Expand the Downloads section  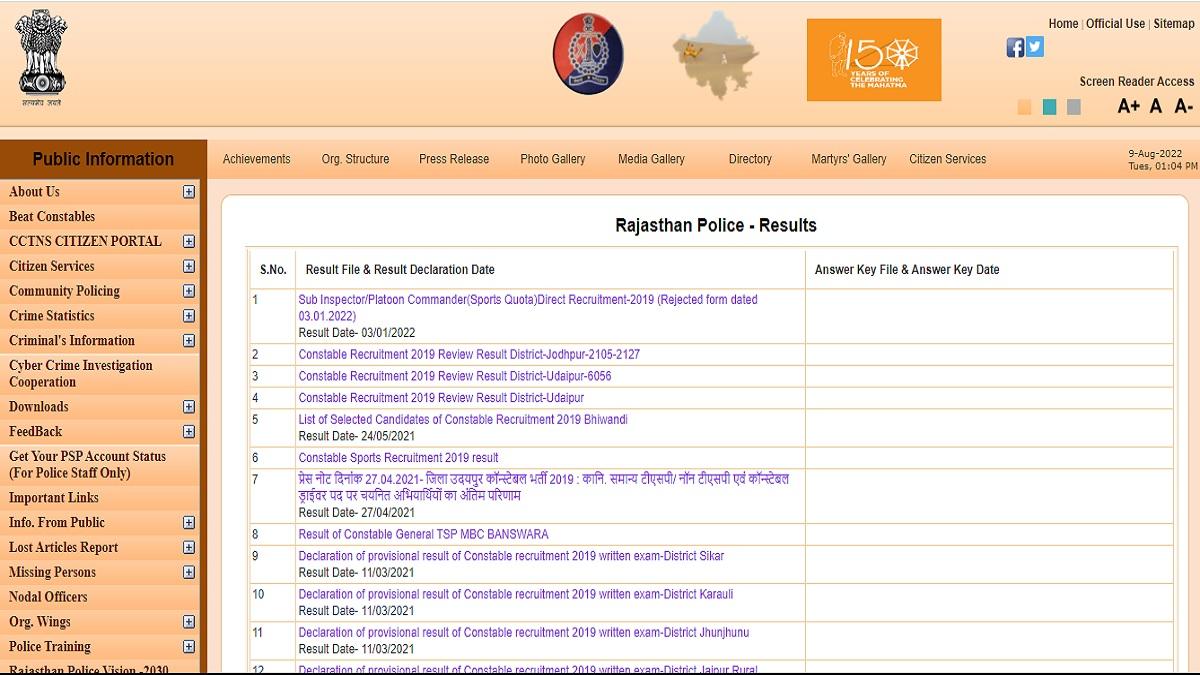[x=188, y=407]
